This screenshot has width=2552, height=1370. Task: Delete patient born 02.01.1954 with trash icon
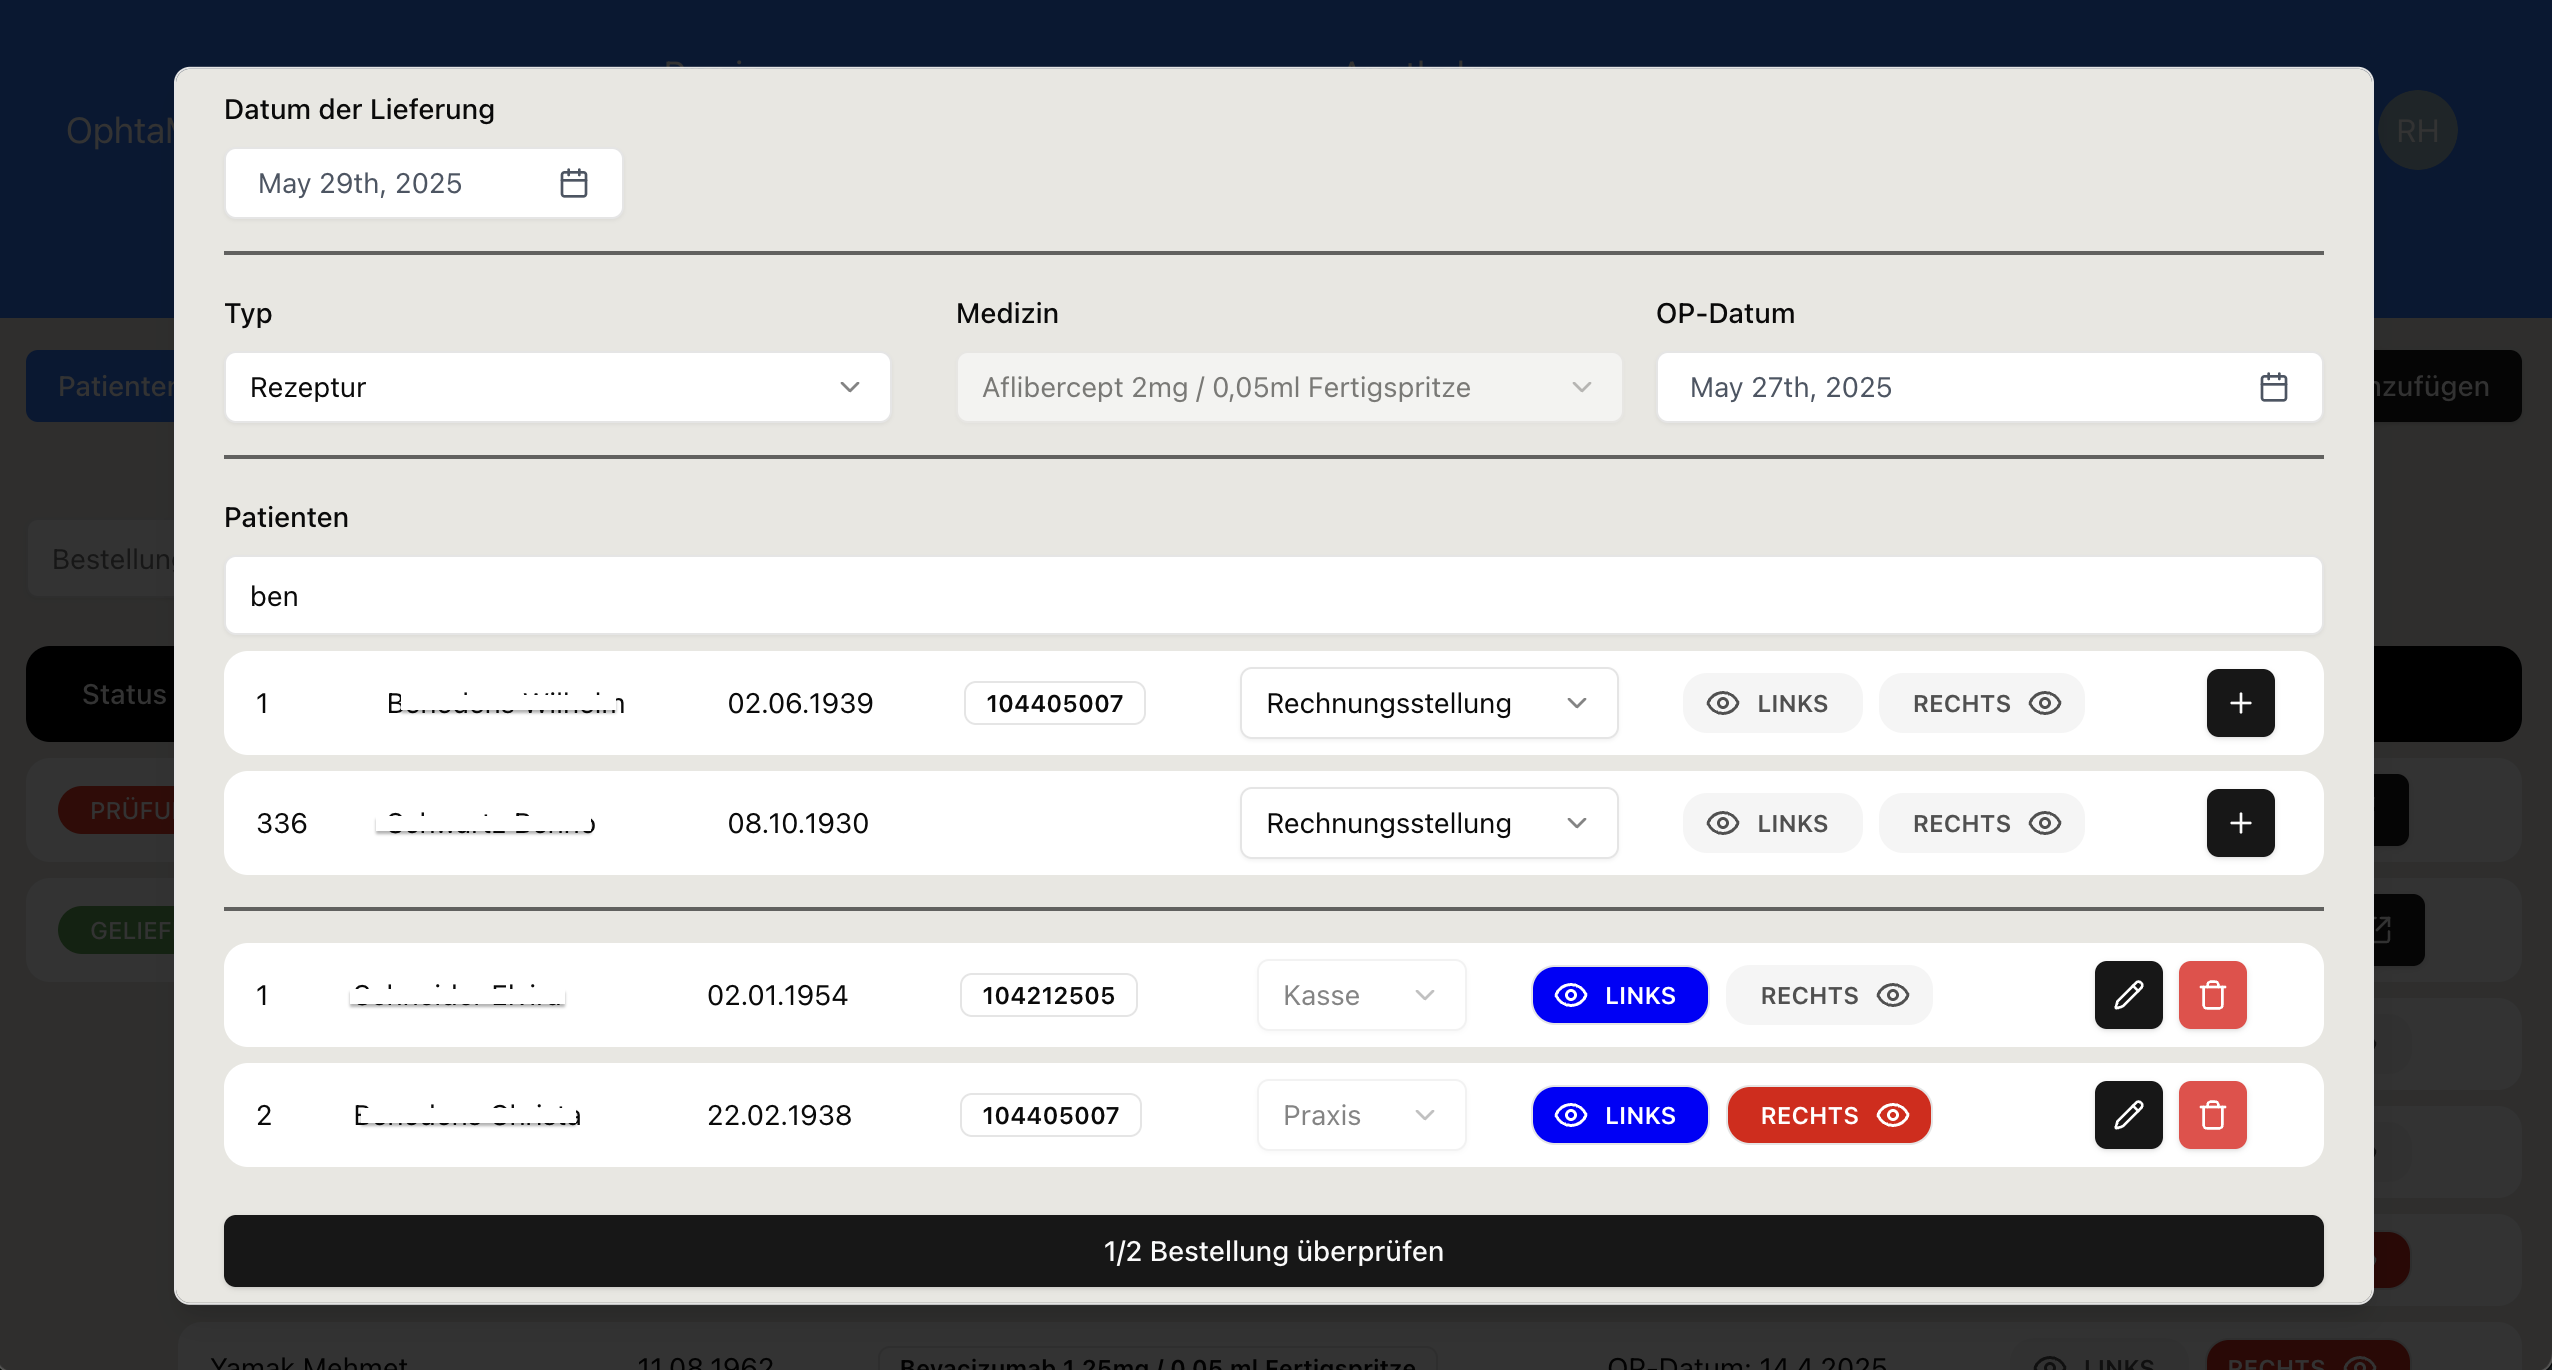point(2211,995)
